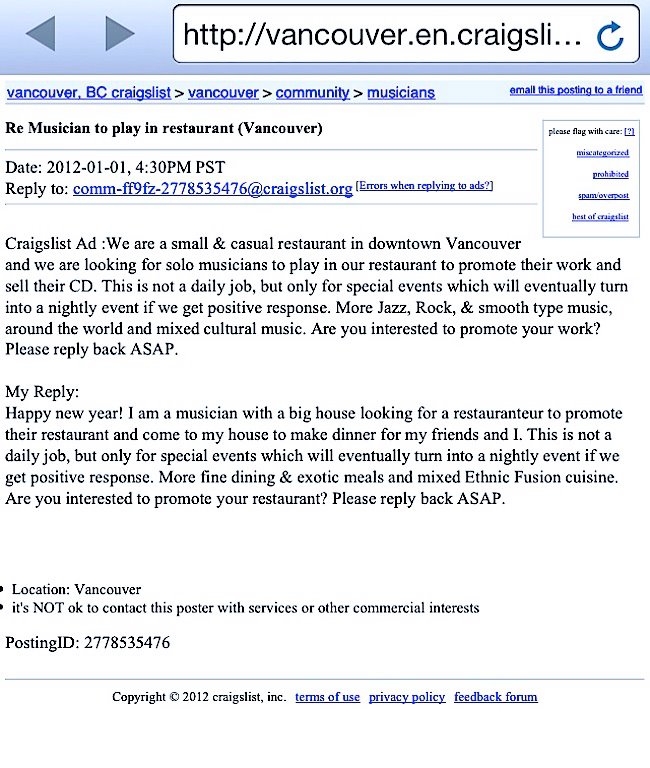Flag the posting as miscategorized

pos(602,153)
